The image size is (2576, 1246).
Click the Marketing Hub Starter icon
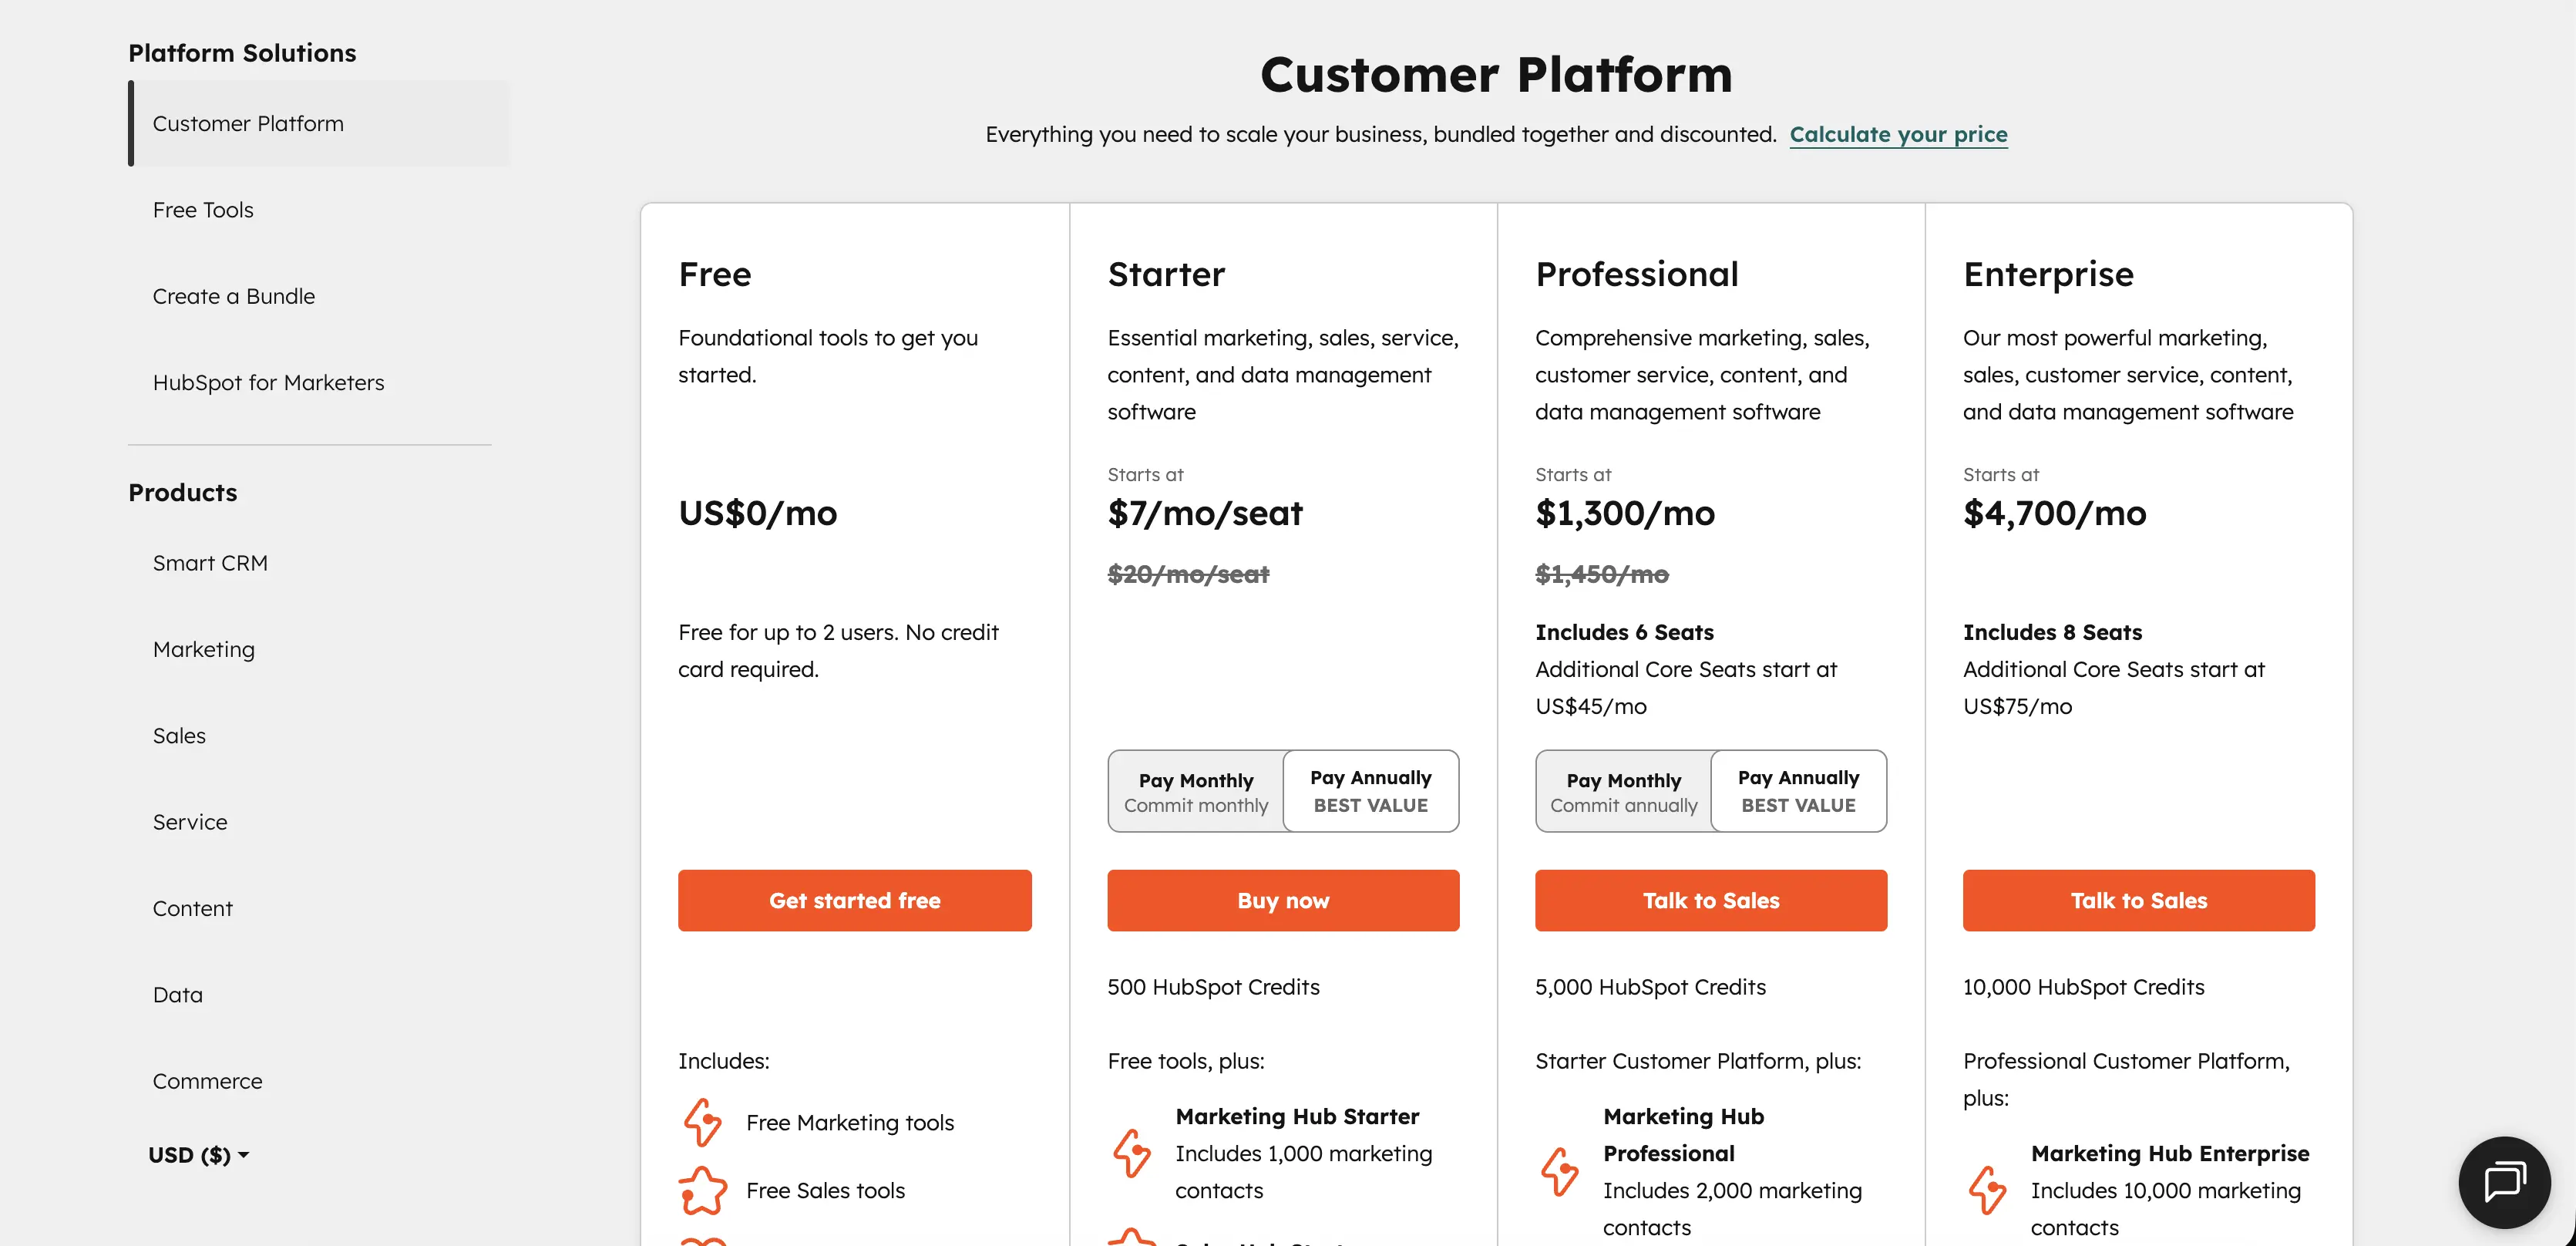coord(1131,1153)
